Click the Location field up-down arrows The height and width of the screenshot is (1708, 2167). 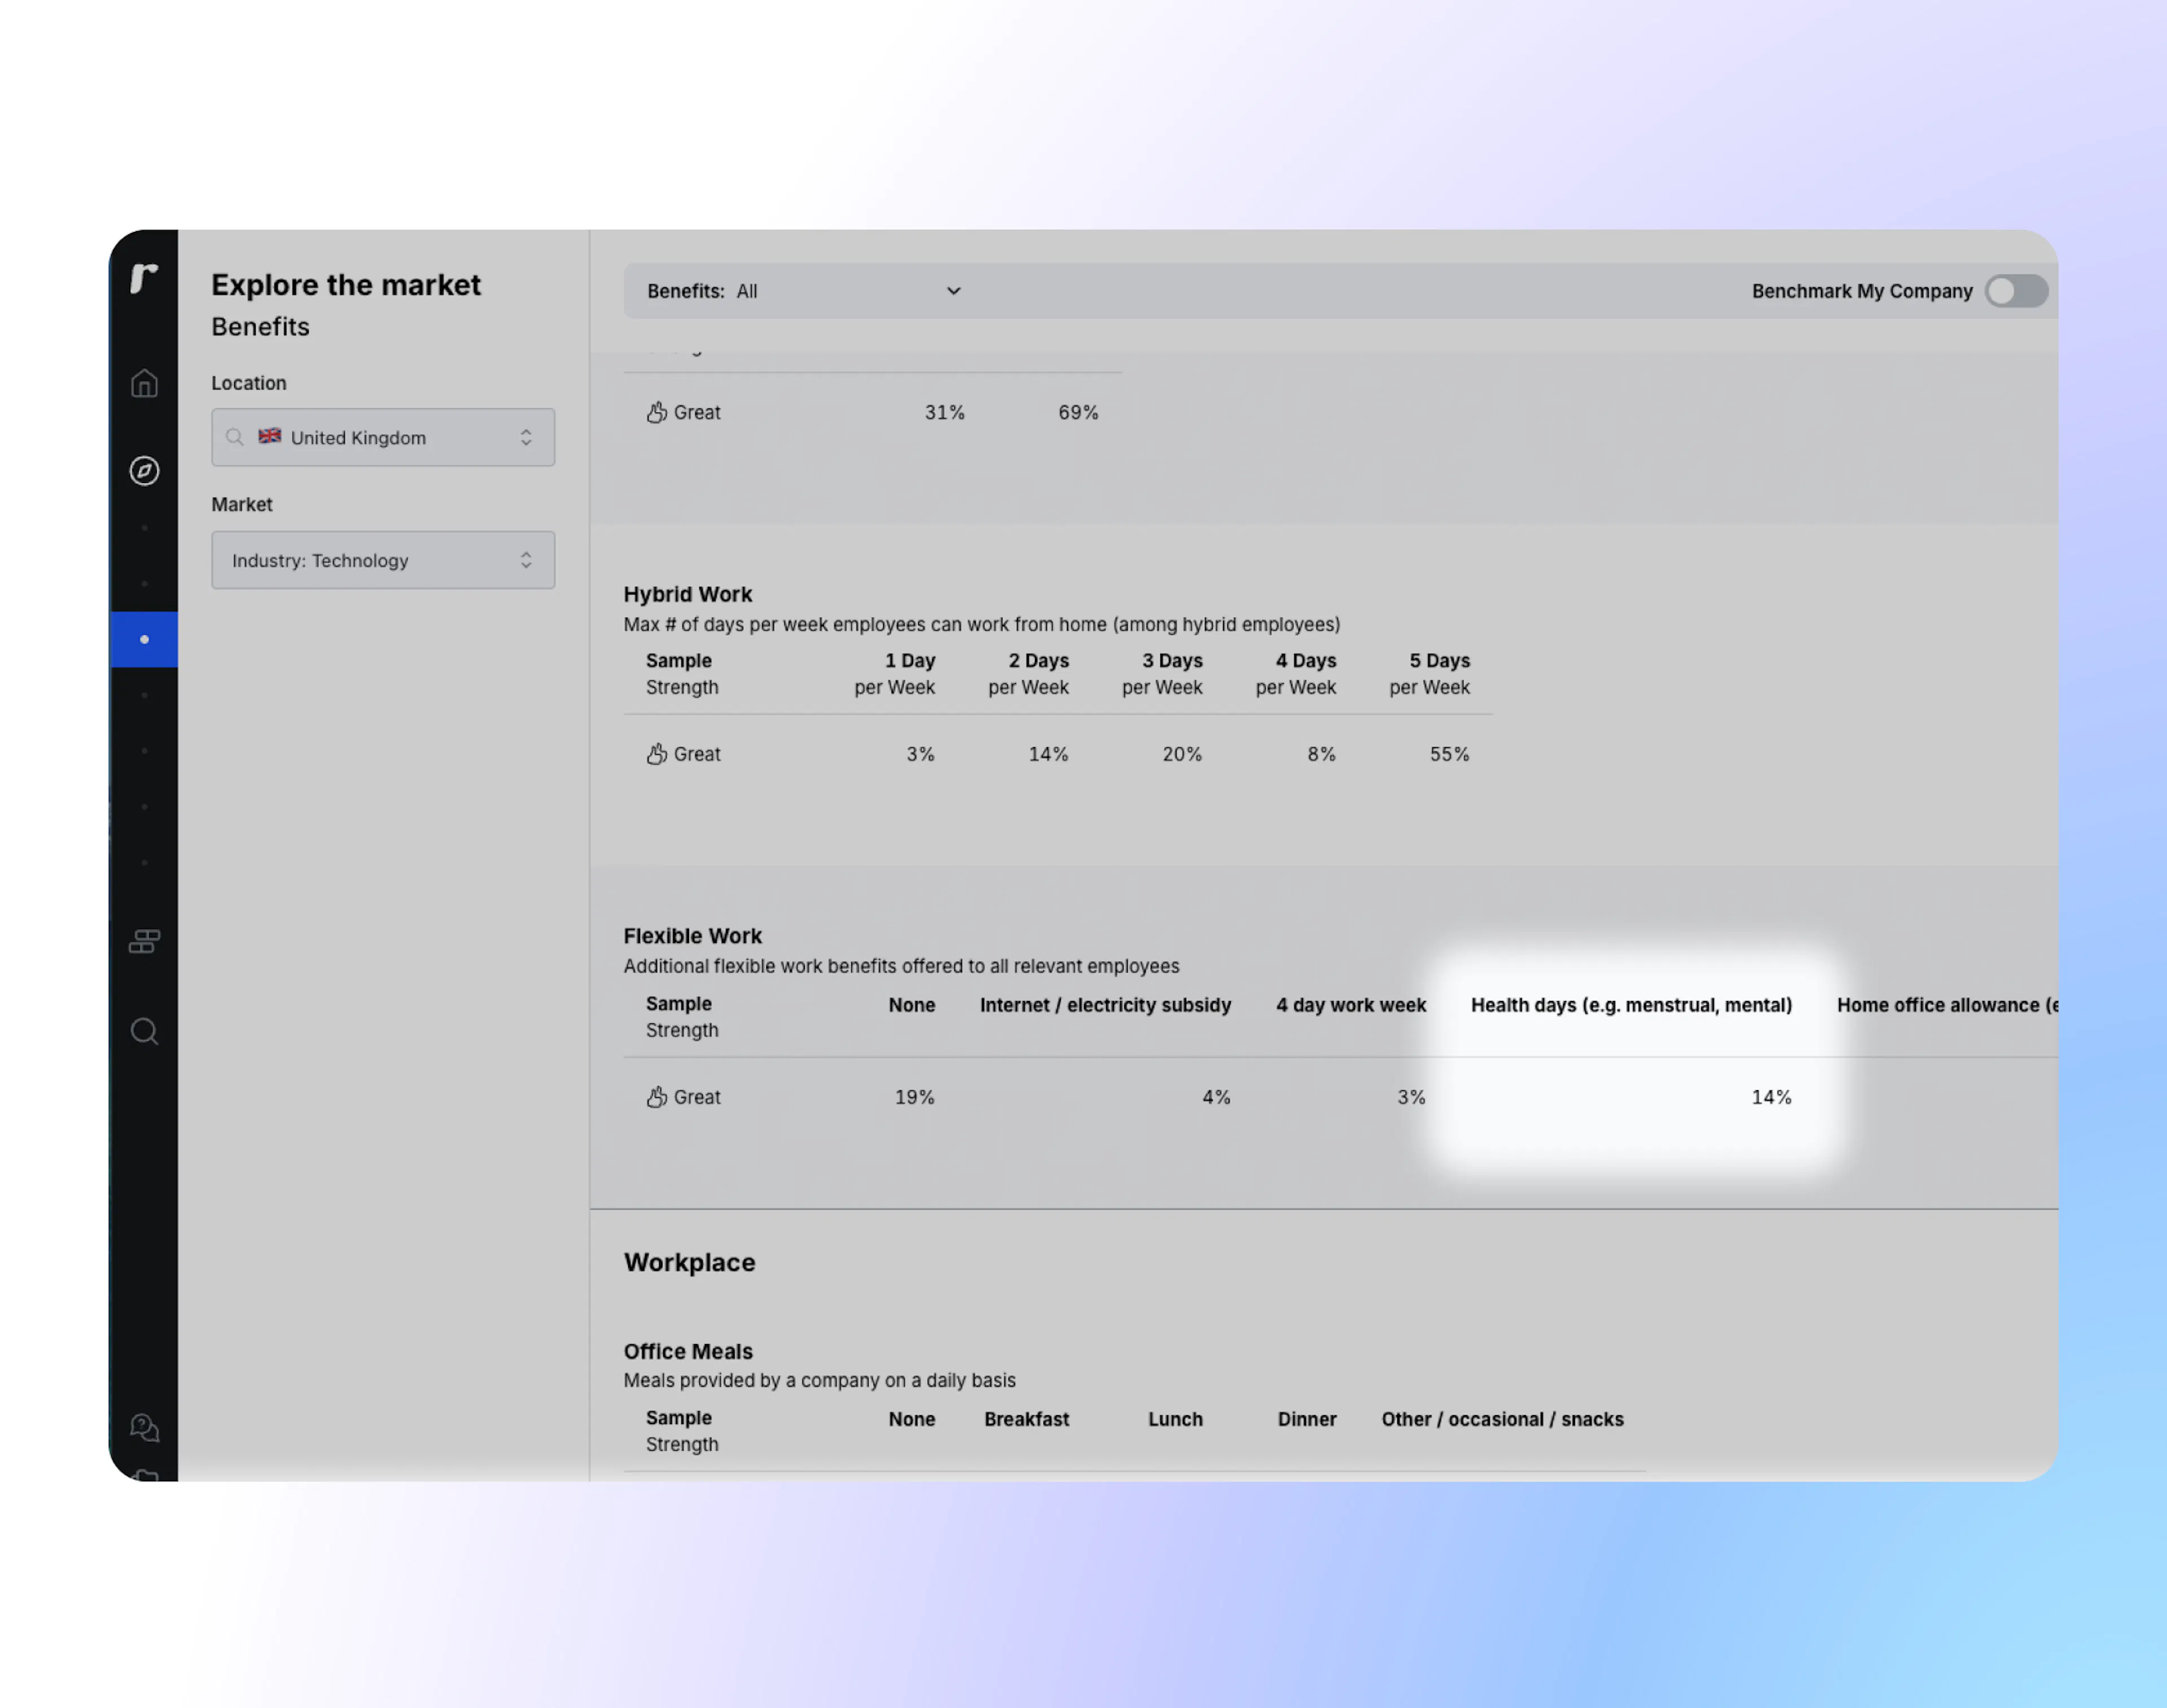tap(526, 437)
